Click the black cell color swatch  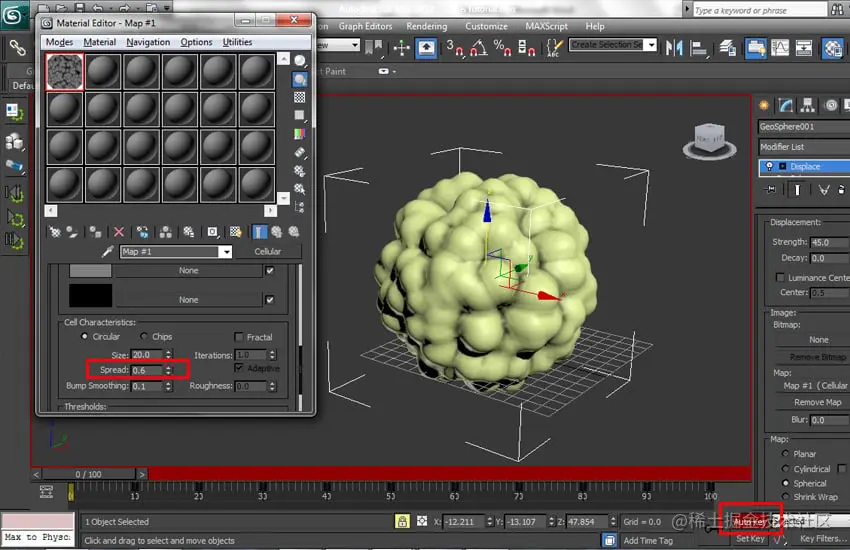point(91,296)
